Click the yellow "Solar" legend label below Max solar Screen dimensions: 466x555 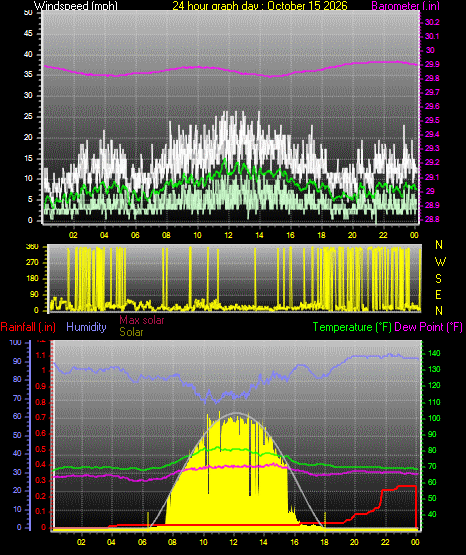[x=131, y=332]
